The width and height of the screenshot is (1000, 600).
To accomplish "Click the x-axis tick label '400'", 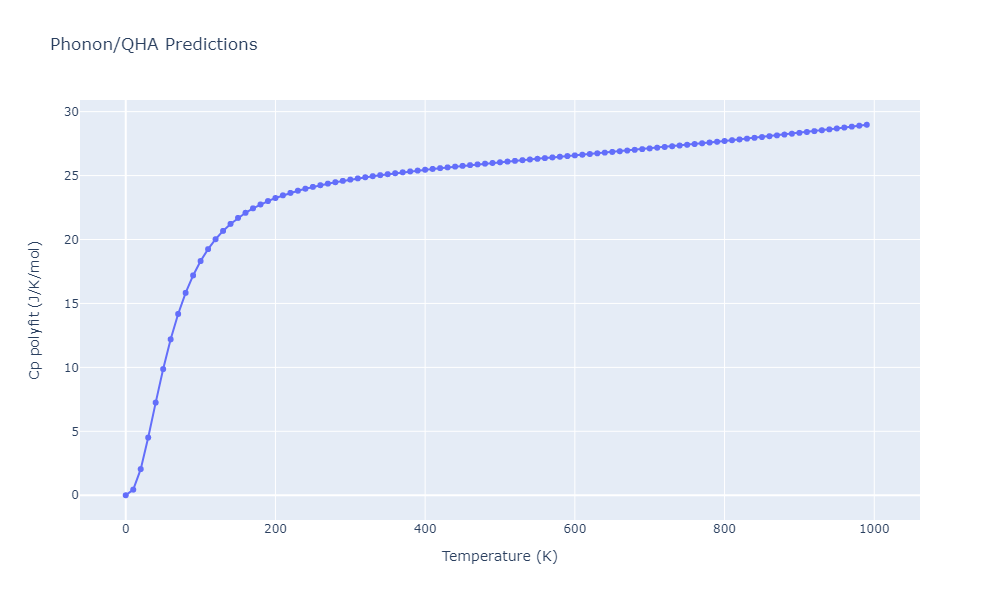I will click(x=425, y=529).
